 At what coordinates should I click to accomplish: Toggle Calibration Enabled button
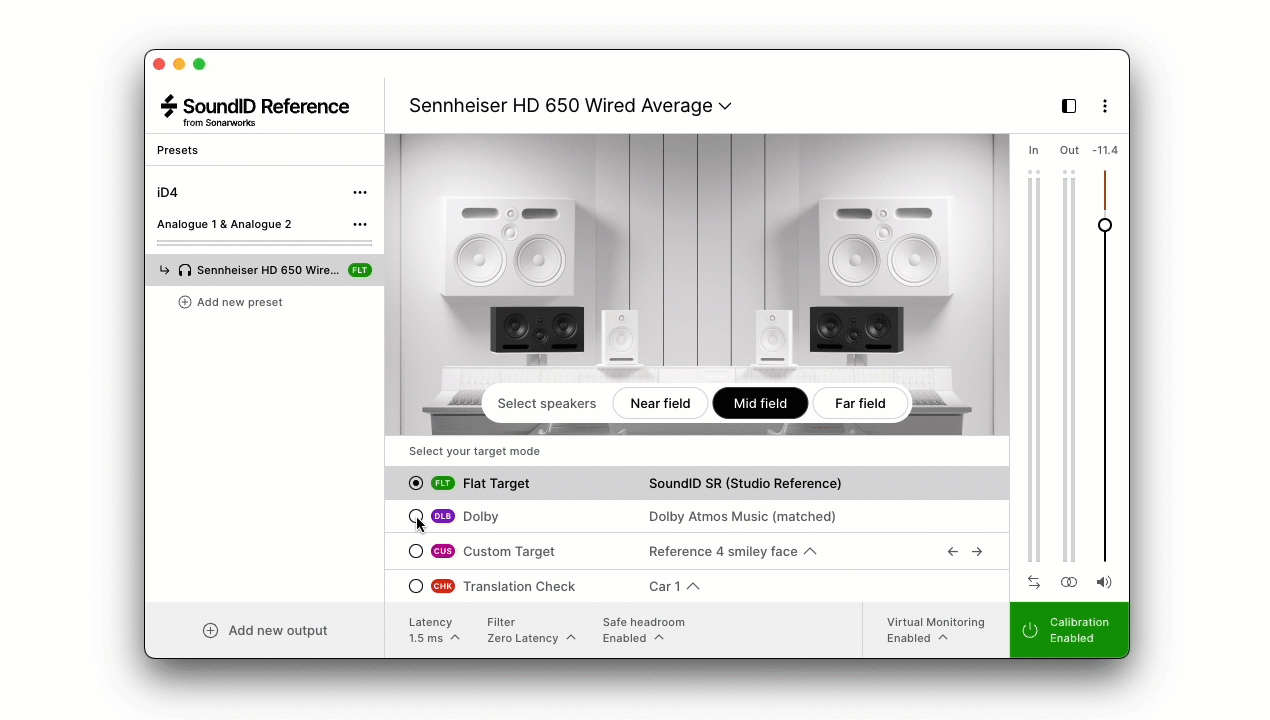1069,630
